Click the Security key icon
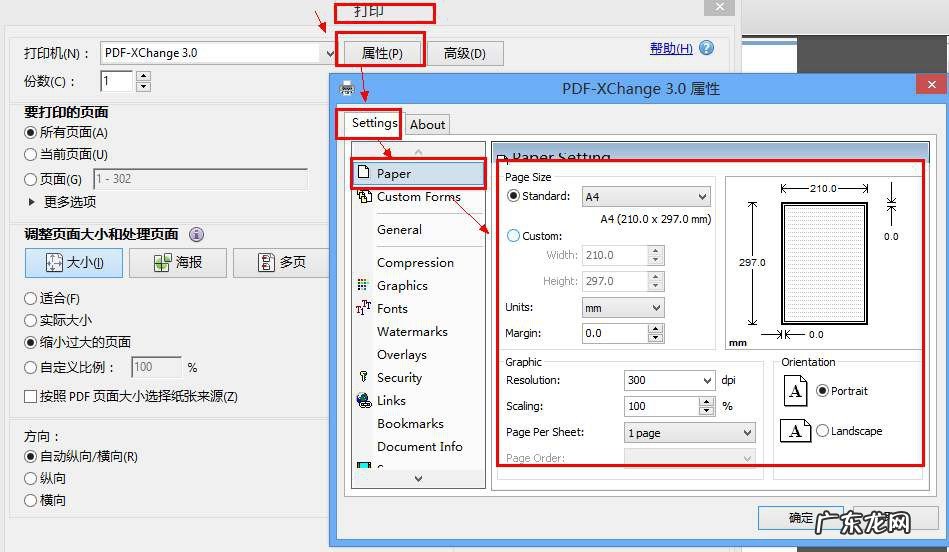 coord(363,376)
